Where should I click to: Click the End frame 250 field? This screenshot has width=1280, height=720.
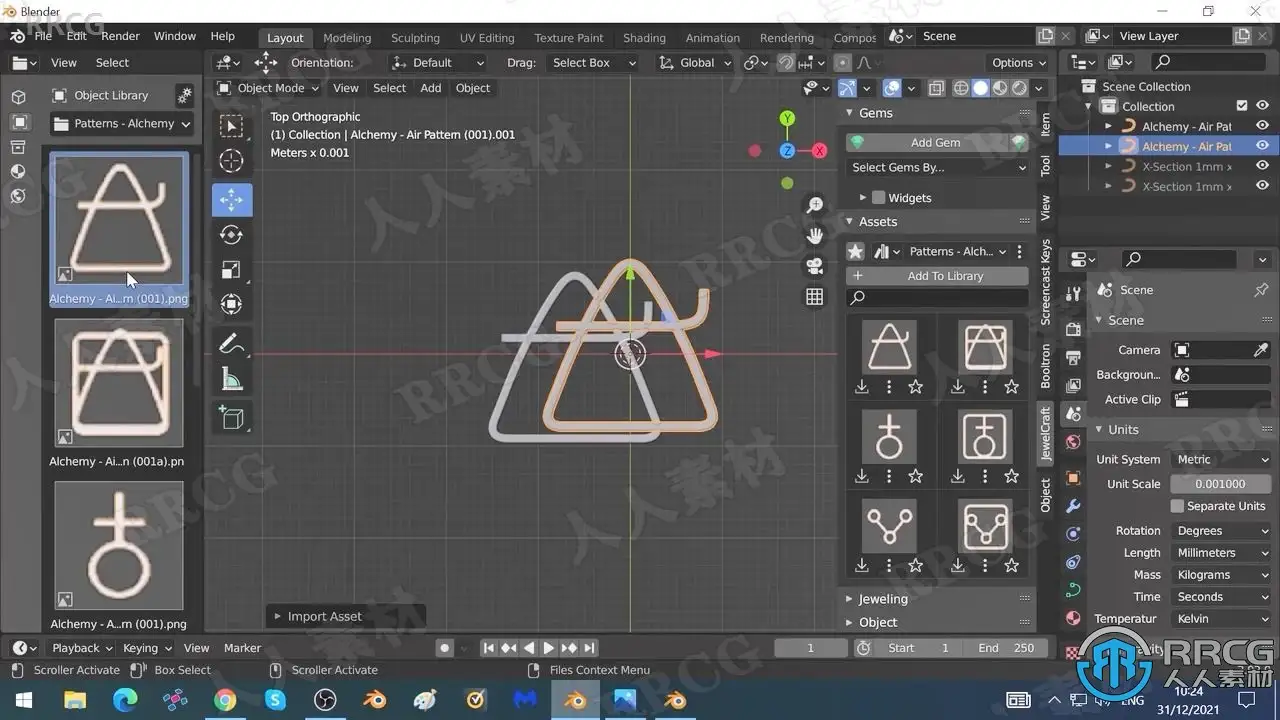pyautogui.click(x=1006, y=648)
